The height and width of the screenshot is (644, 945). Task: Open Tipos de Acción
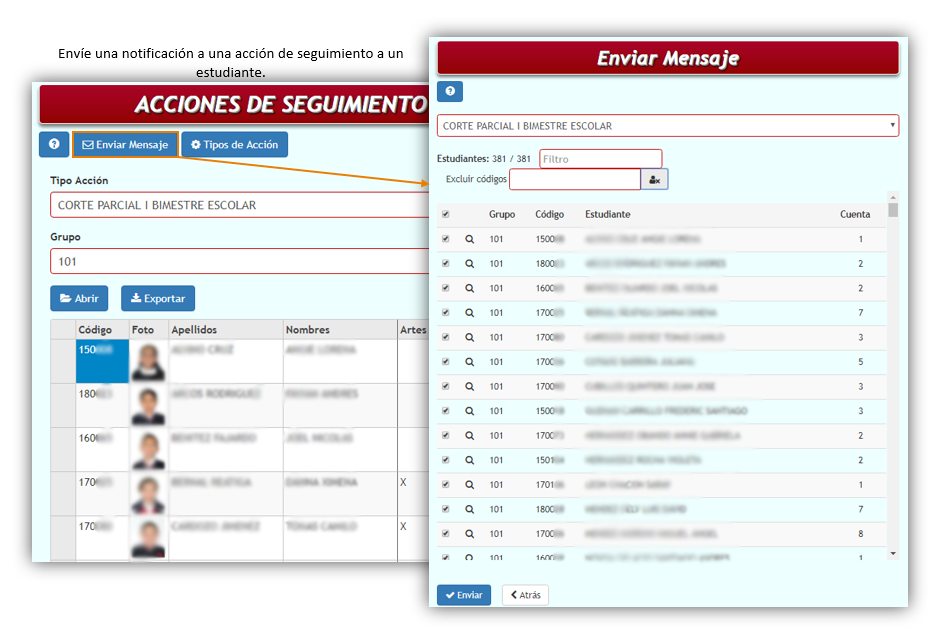coord(234,145)
